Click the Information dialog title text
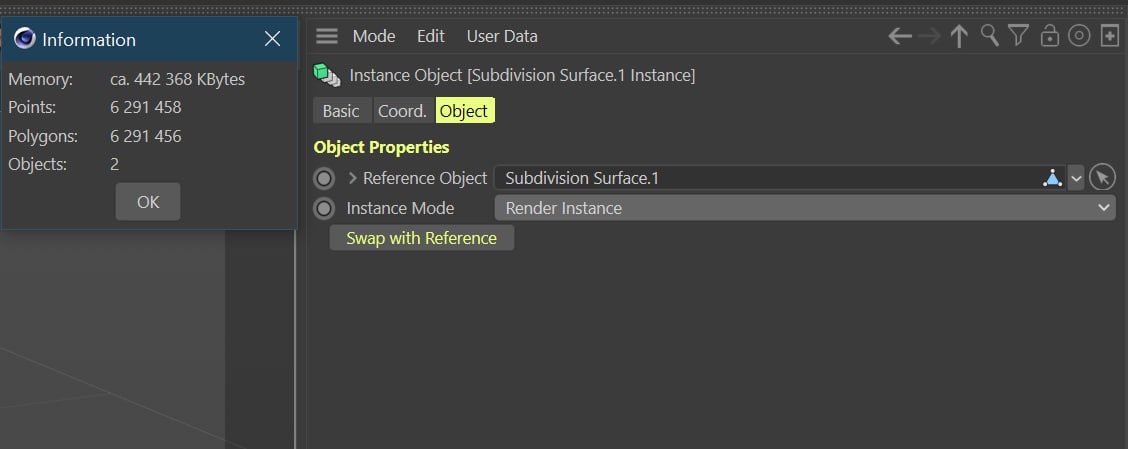 pyautogui.click(x=89, y=40)
